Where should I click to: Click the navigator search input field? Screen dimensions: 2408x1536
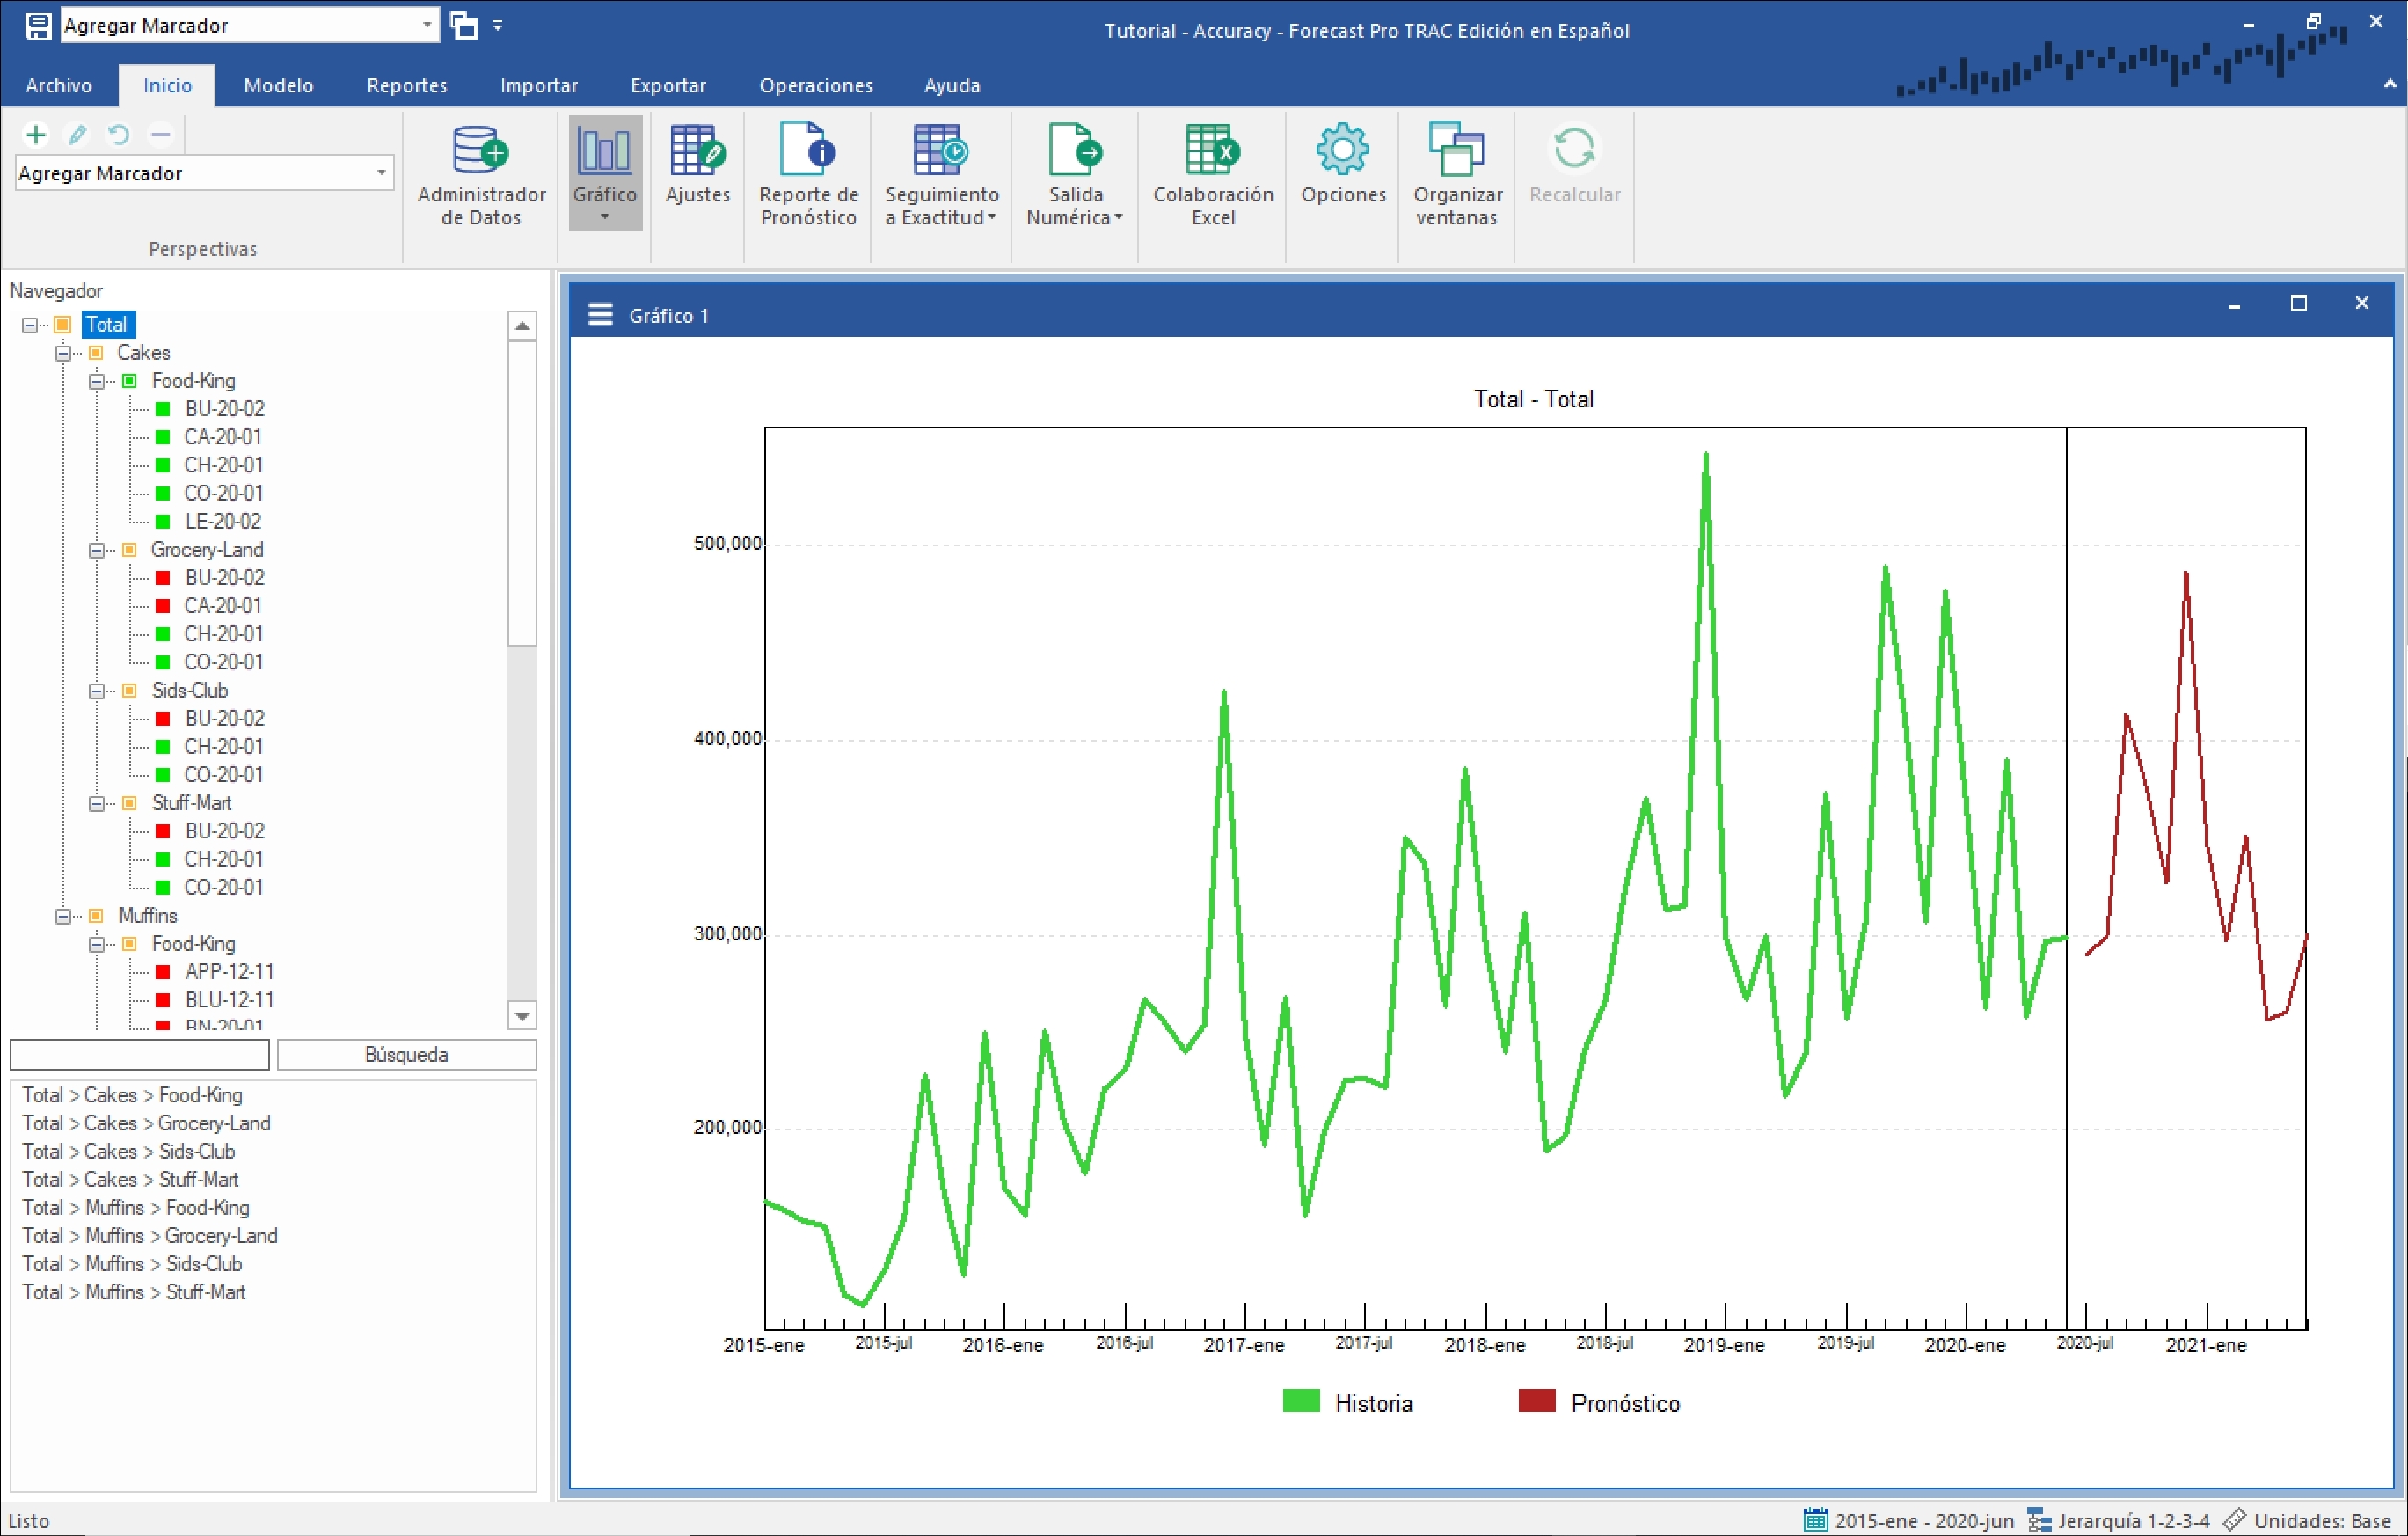point(139,1054)
